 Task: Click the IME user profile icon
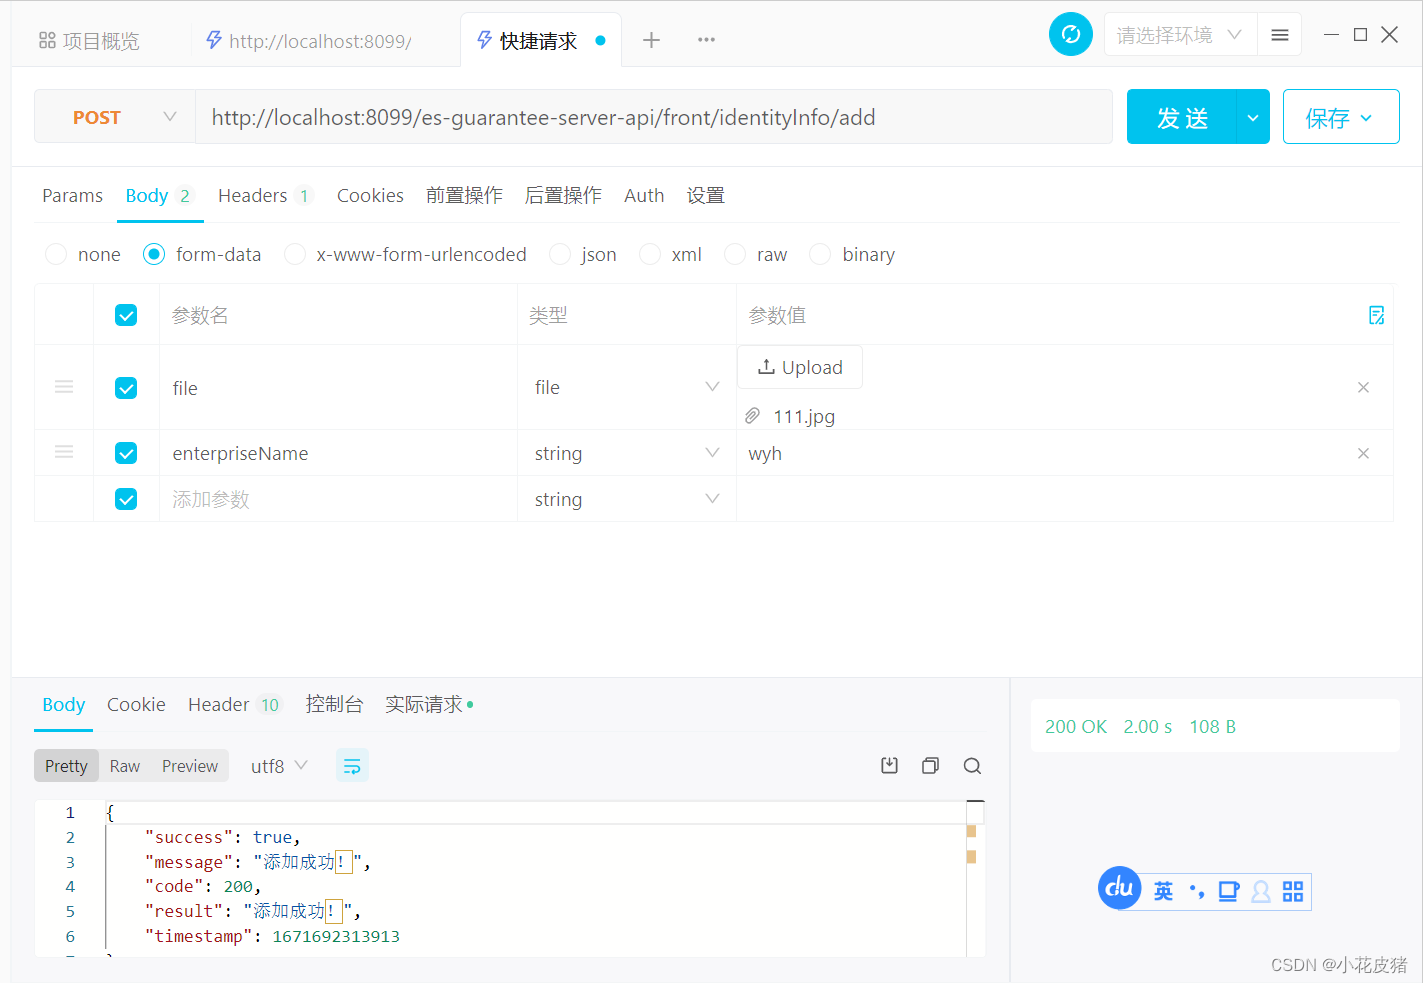point(1261,891)
